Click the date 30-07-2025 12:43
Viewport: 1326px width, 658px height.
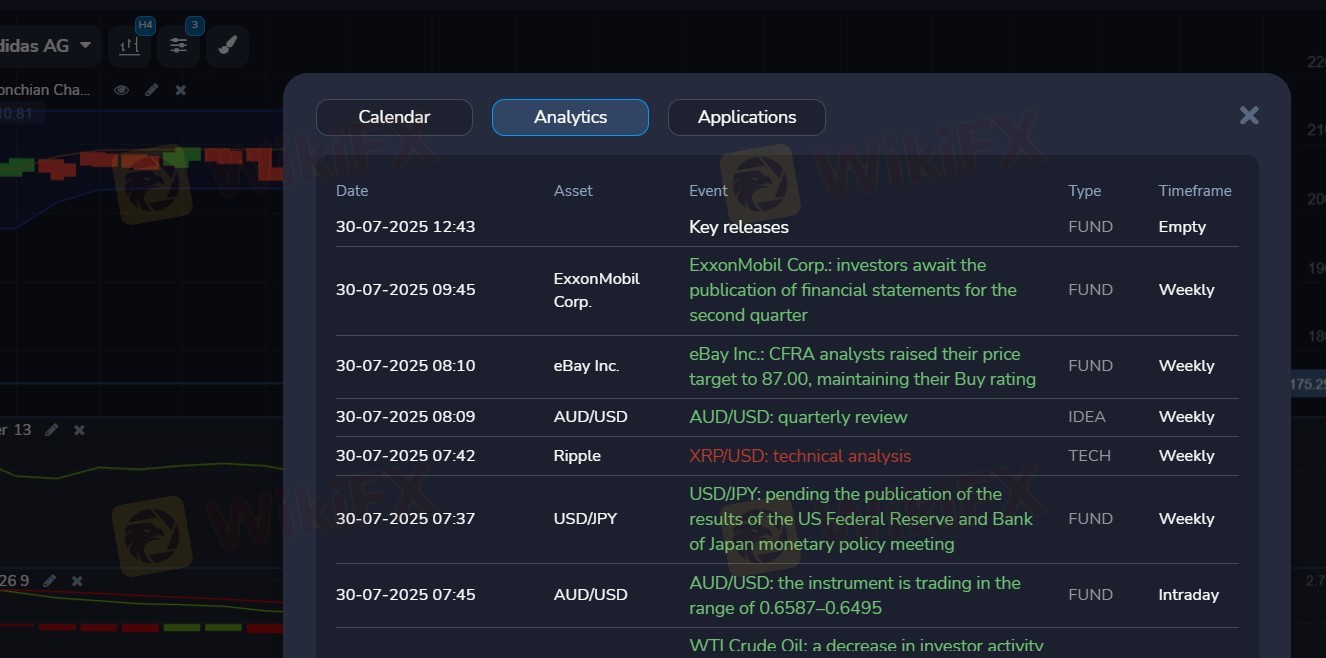tap(406, 227)
